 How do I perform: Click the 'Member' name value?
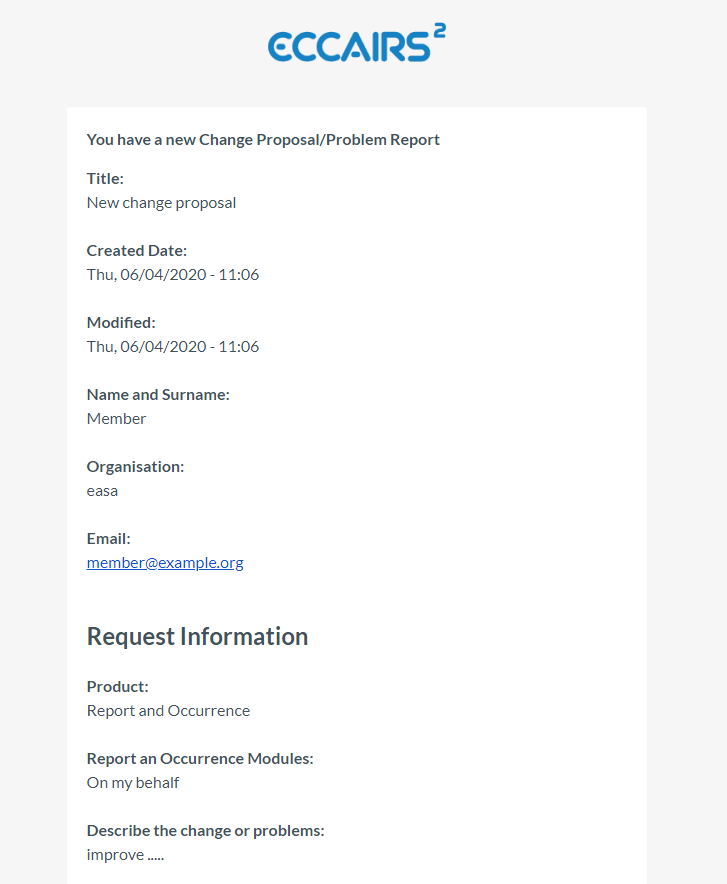pos(117,419)
